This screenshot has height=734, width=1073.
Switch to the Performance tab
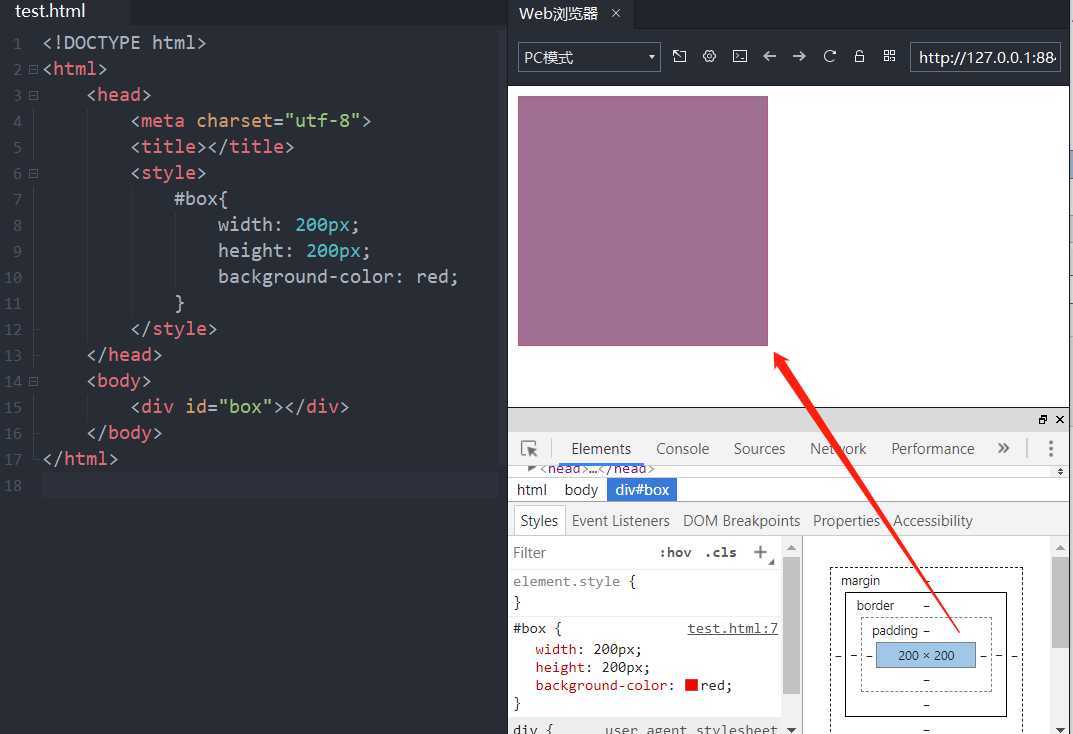pos(933,449)
